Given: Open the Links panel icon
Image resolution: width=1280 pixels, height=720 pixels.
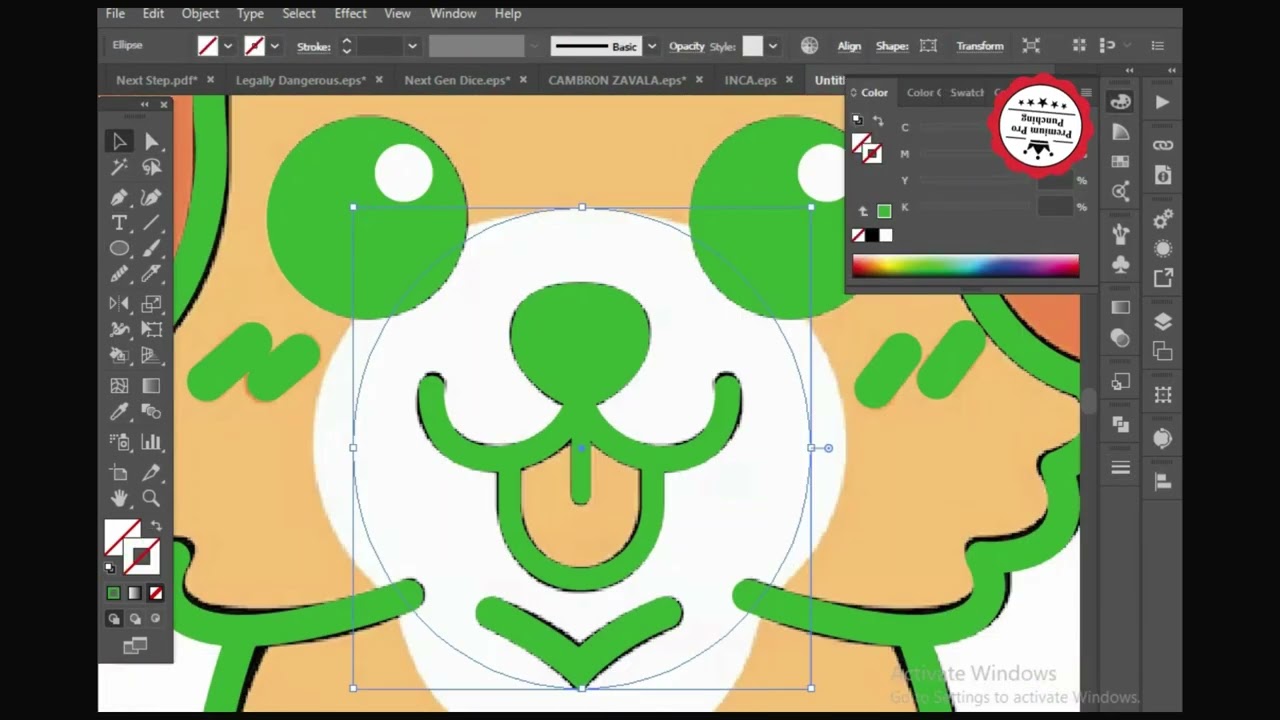Looking at the screenshot, I should [1162, 146].
